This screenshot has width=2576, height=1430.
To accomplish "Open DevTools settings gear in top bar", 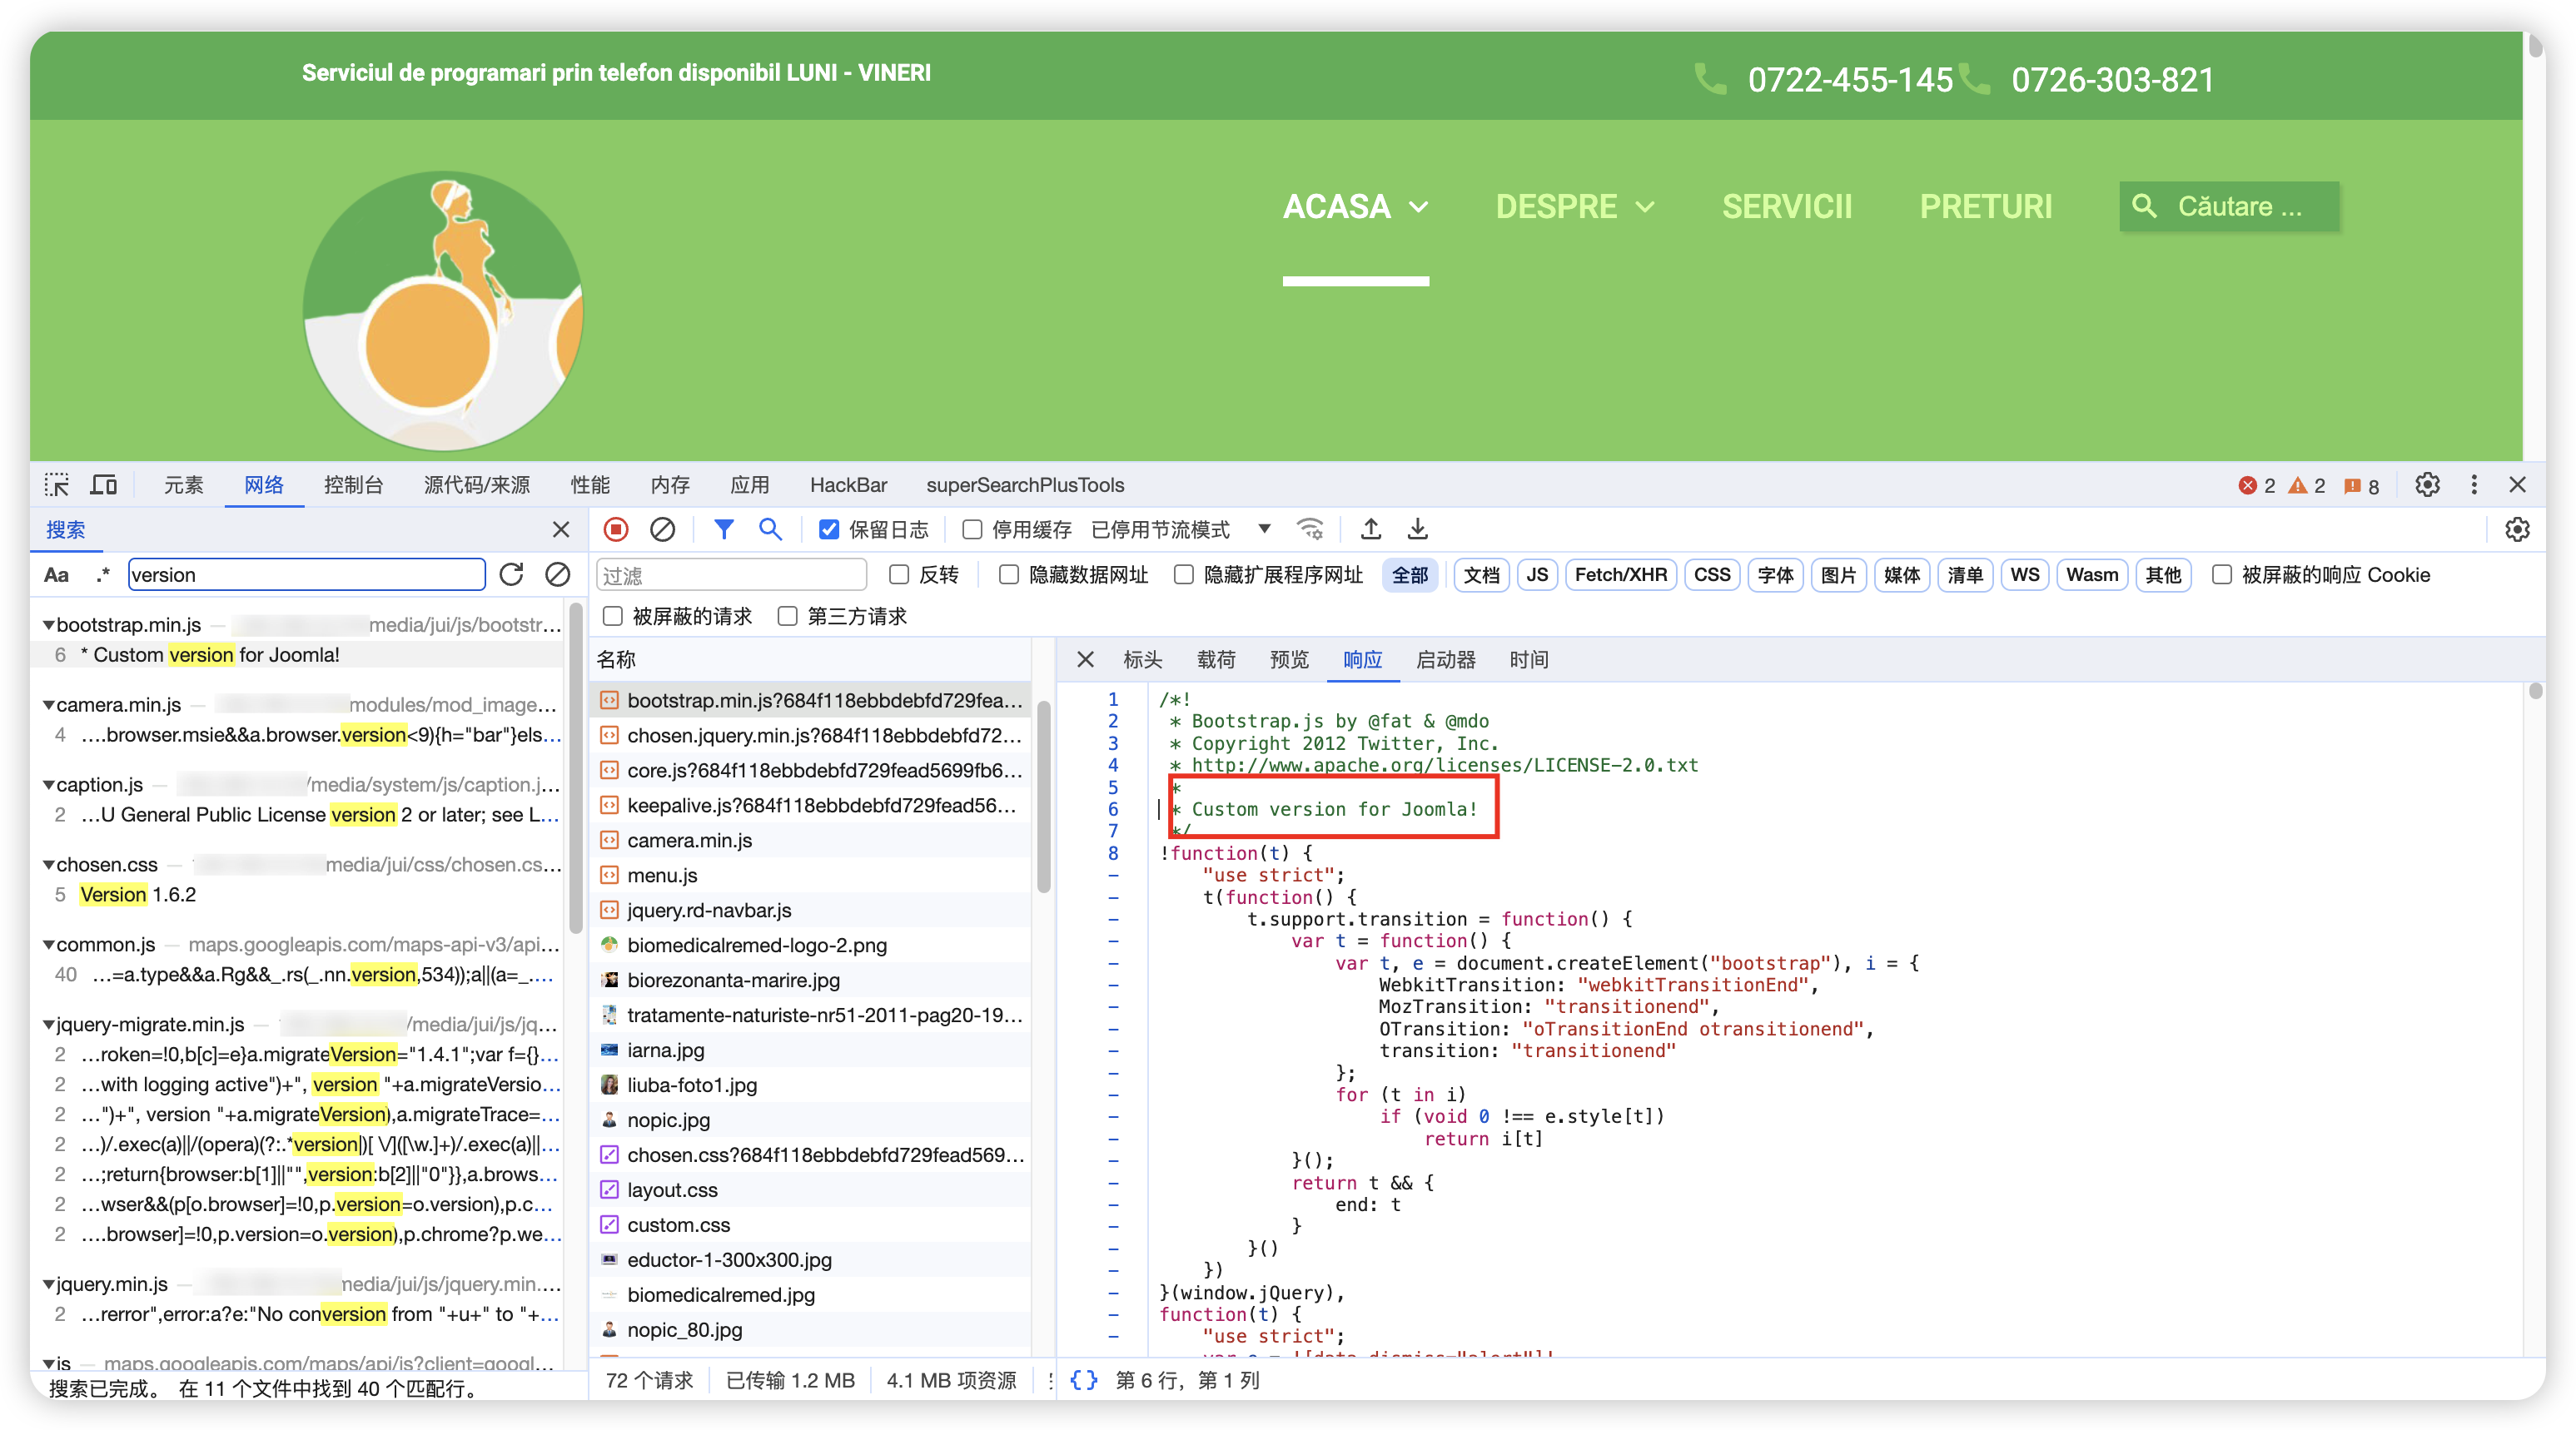I will (2427, 485).
